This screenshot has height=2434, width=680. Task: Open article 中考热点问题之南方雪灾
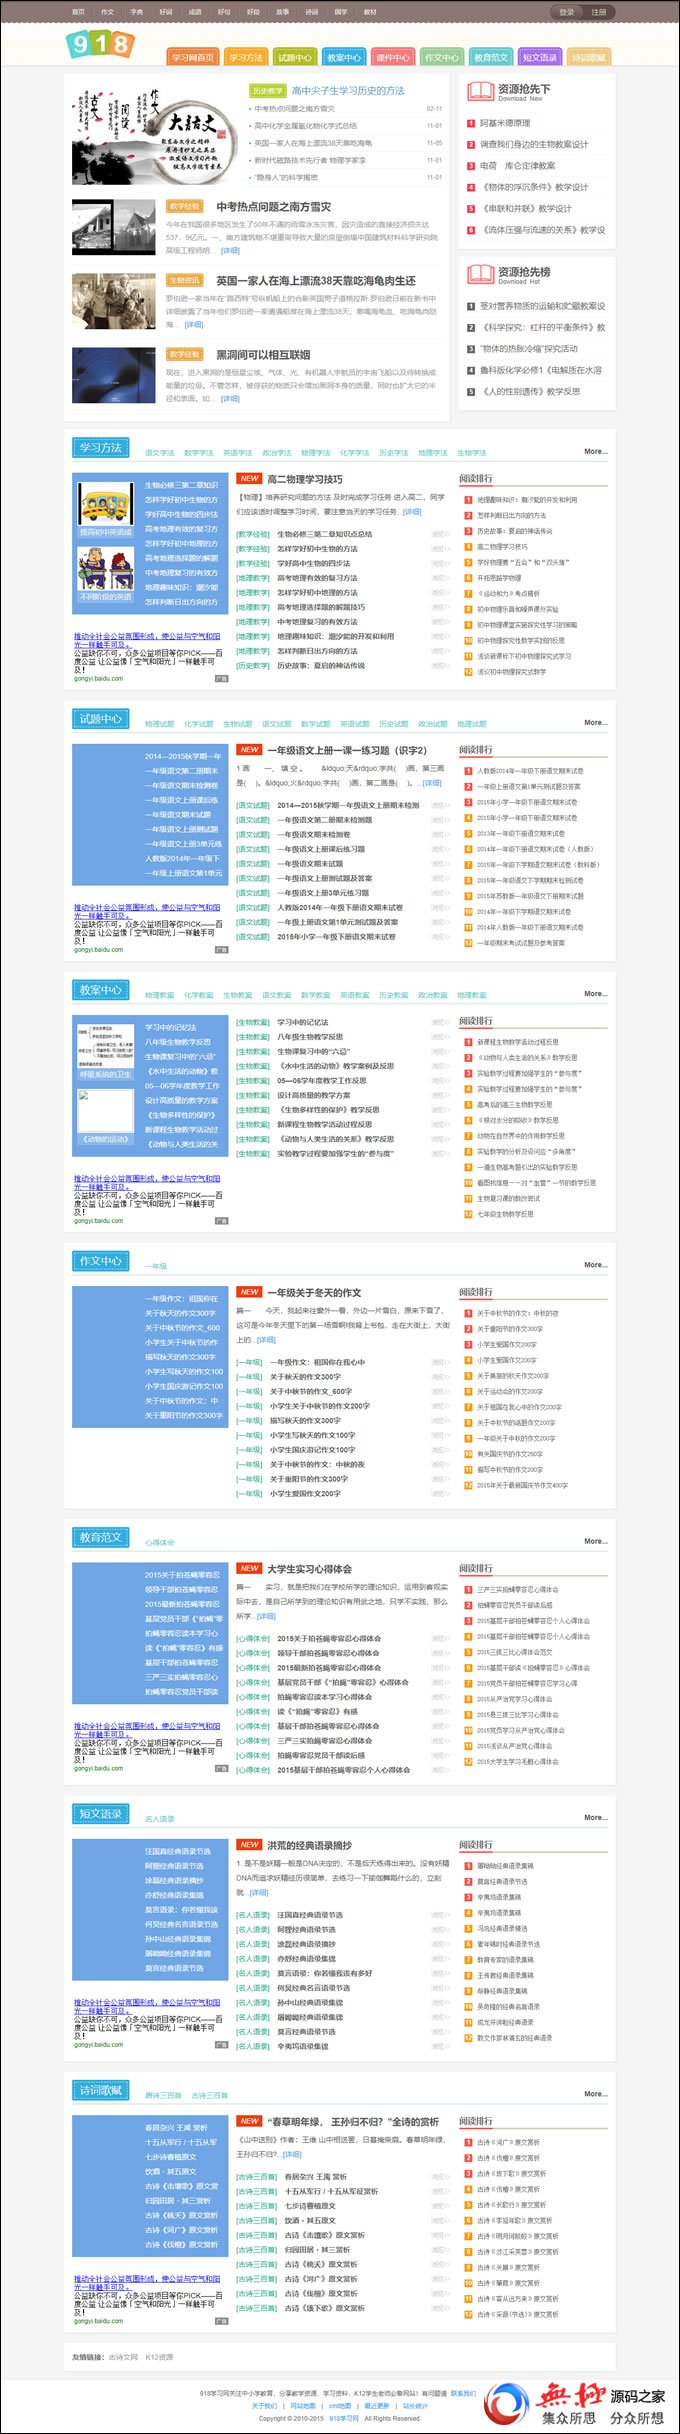[273, 207]
